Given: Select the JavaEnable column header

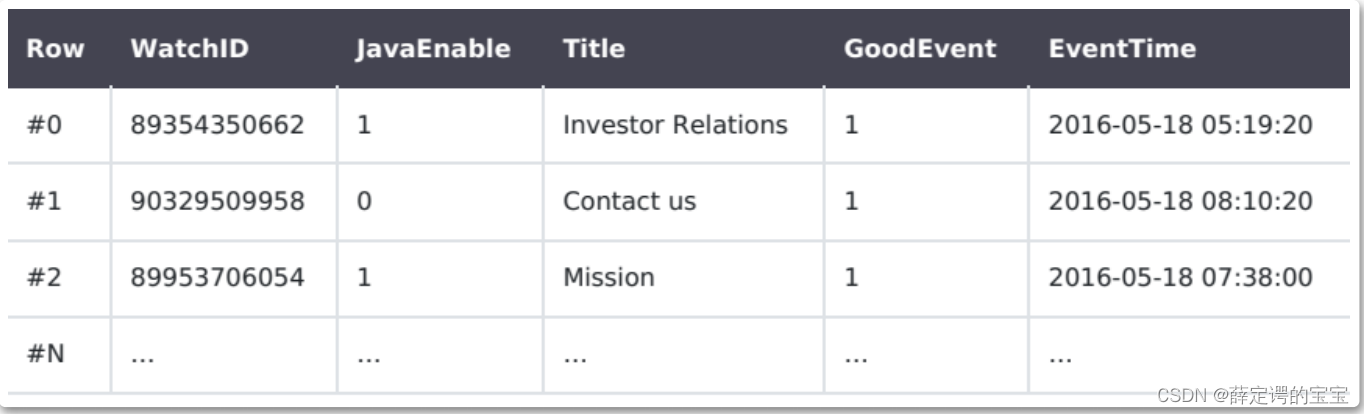Looking at the screenshot, I should 432,49.
